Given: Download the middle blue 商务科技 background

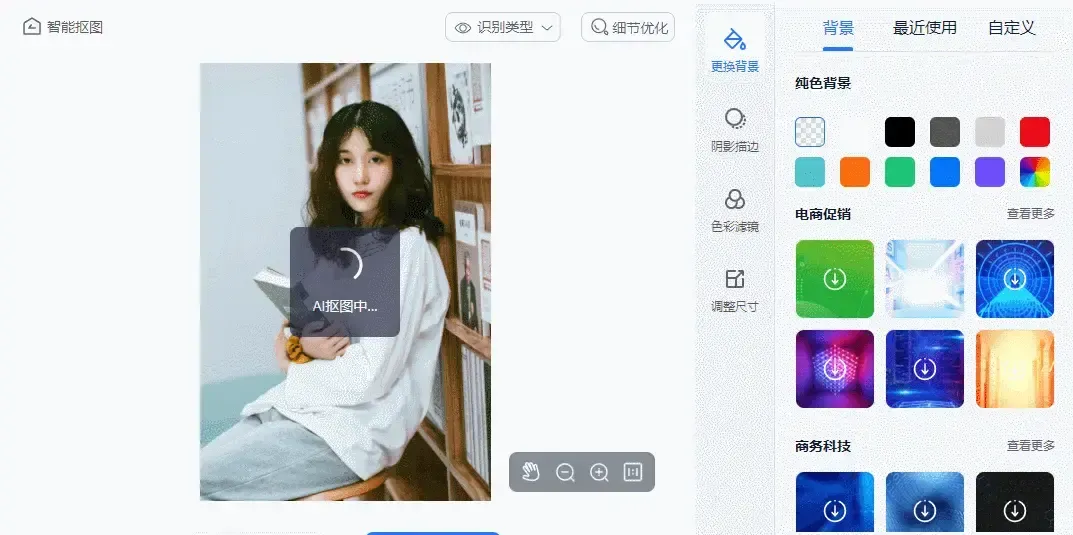Looking at the screenshot, I should [x=925, y=504].
